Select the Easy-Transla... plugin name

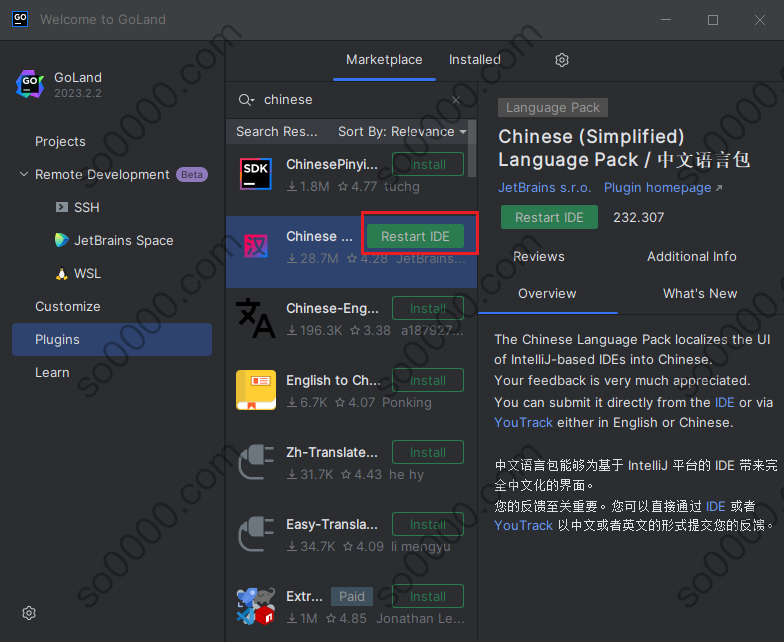[x=332, y=524]
